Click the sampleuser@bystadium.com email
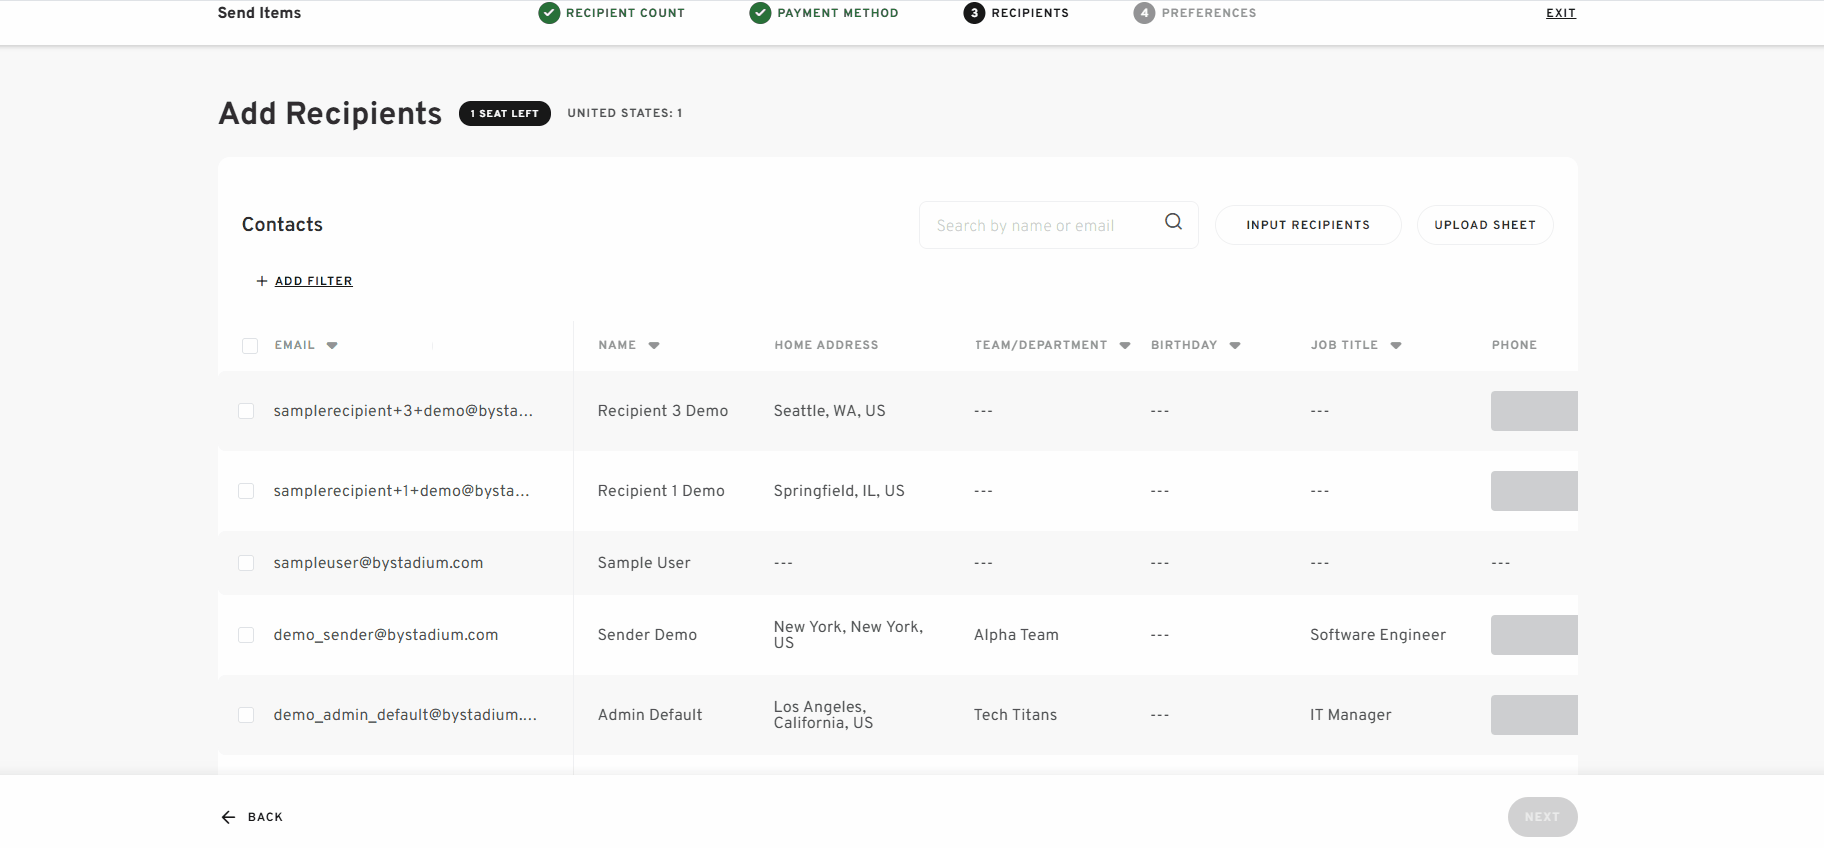 pyautogui.click(x=378, y=563)
